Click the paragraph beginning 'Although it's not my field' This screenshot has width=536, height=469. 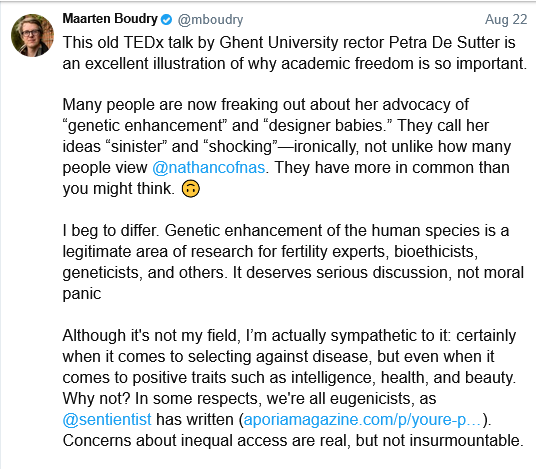click(x=293, y=388)
